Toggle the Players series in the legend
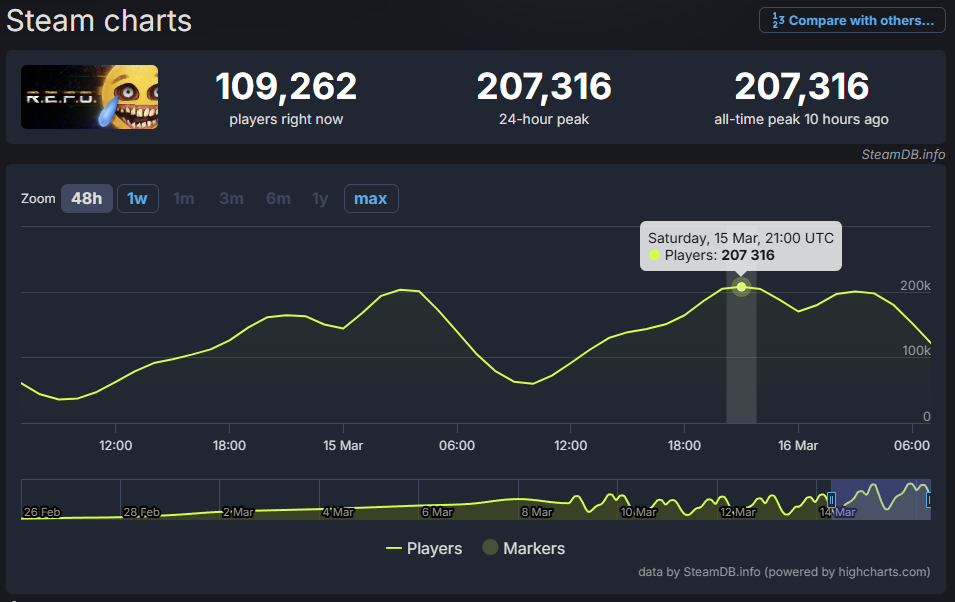This screenshot has width=955, height=602. [x=424, y=548]
